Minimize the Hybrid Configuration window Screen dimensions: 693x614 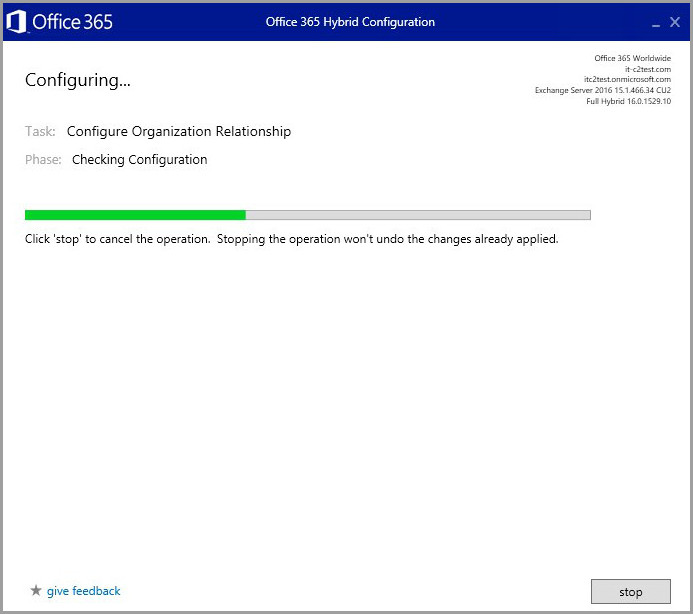(x=656, y=24)
